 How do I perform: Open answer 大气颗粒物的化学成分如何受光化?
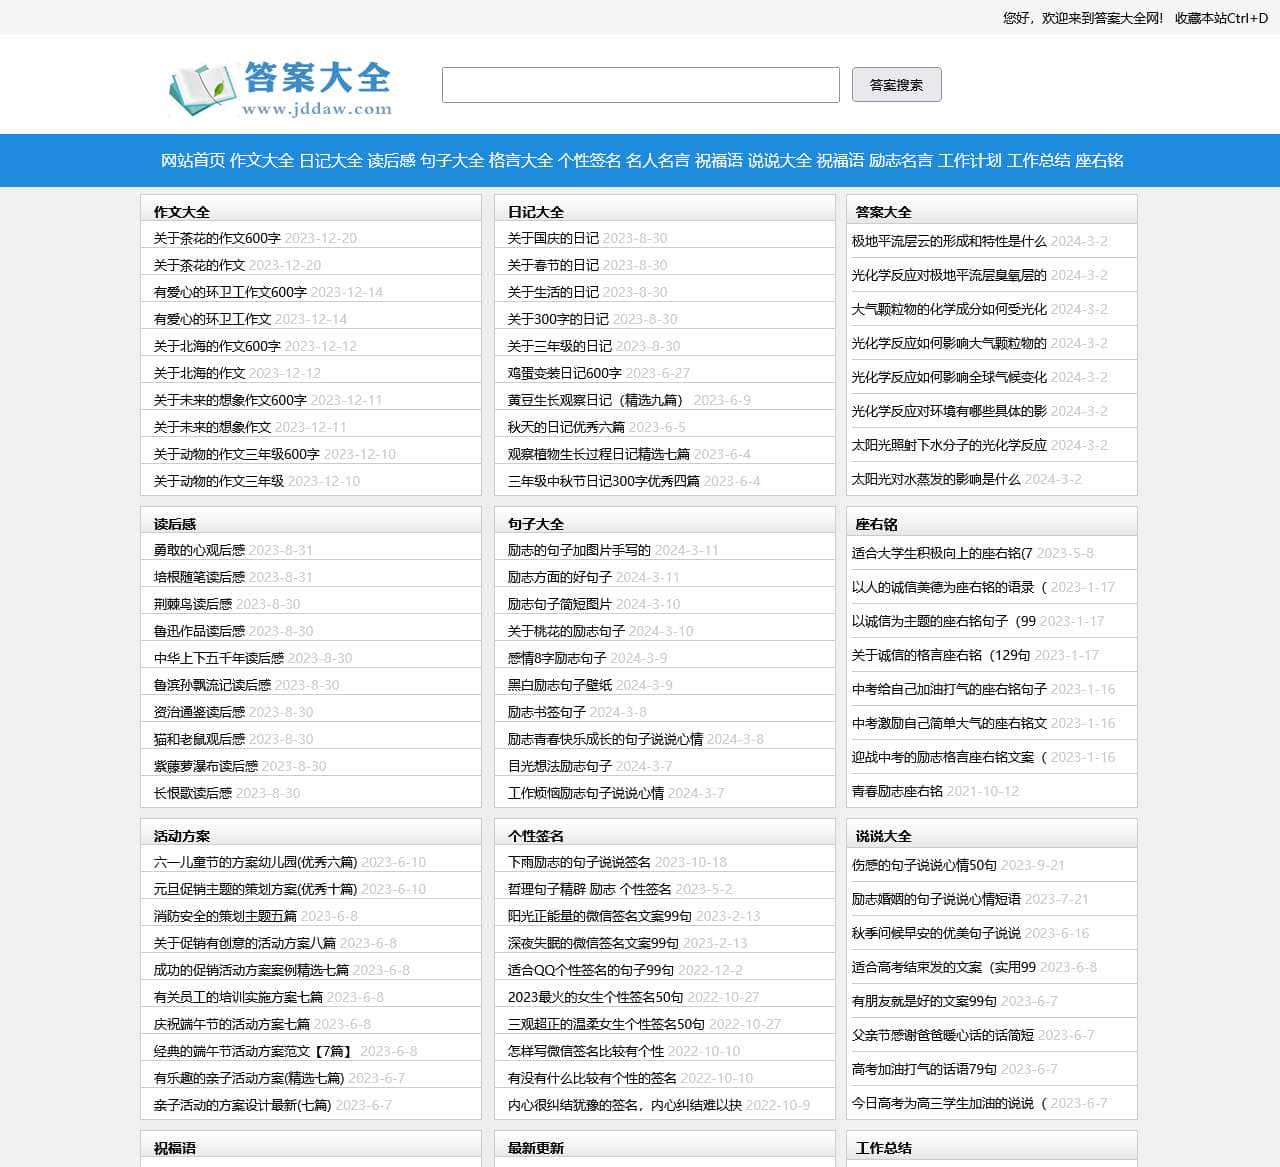tap(949, 309)
